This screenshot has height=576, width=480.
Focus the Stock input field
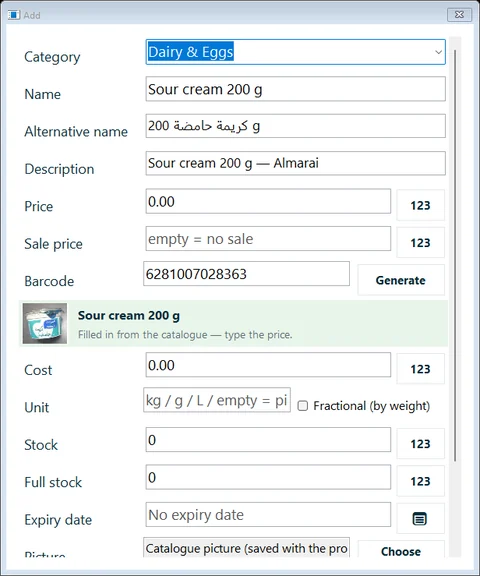[x=268, y=440]
